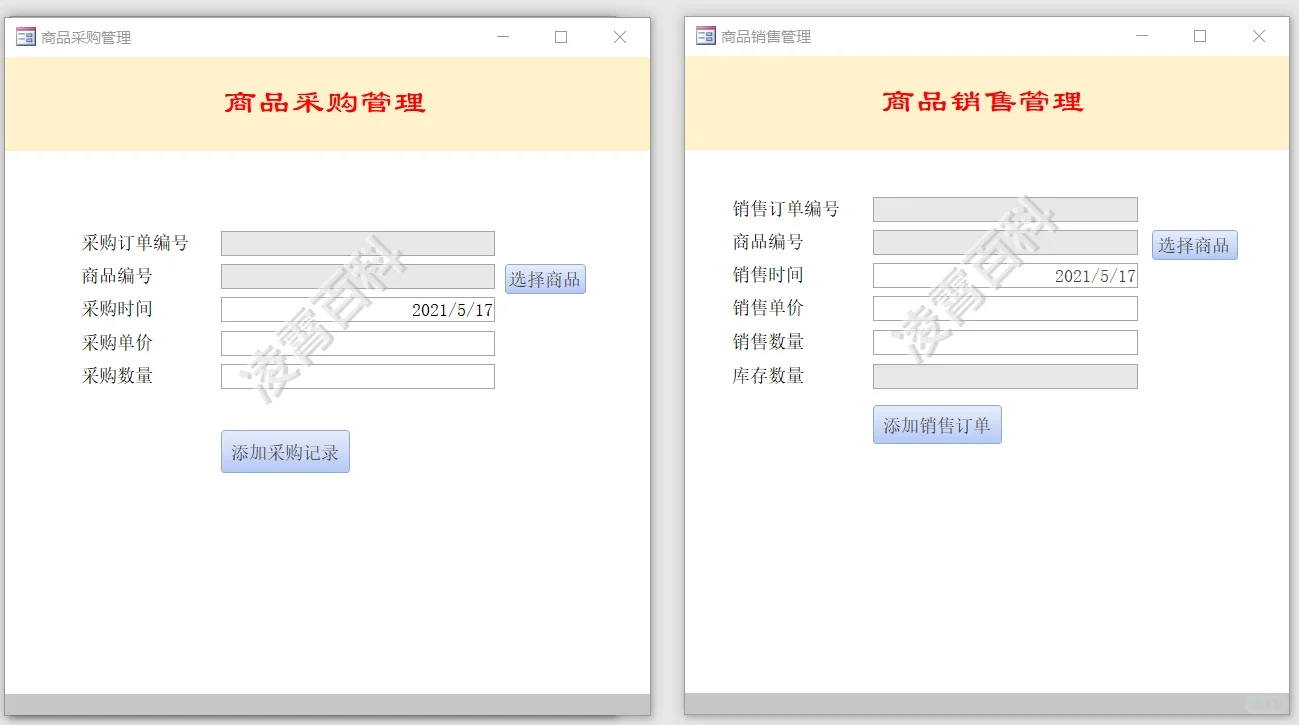Image resolution: width=1299 pixels, height=725 pixels.
Task: Click 选择商品 button in the purchase form
Action: [544, 279]
